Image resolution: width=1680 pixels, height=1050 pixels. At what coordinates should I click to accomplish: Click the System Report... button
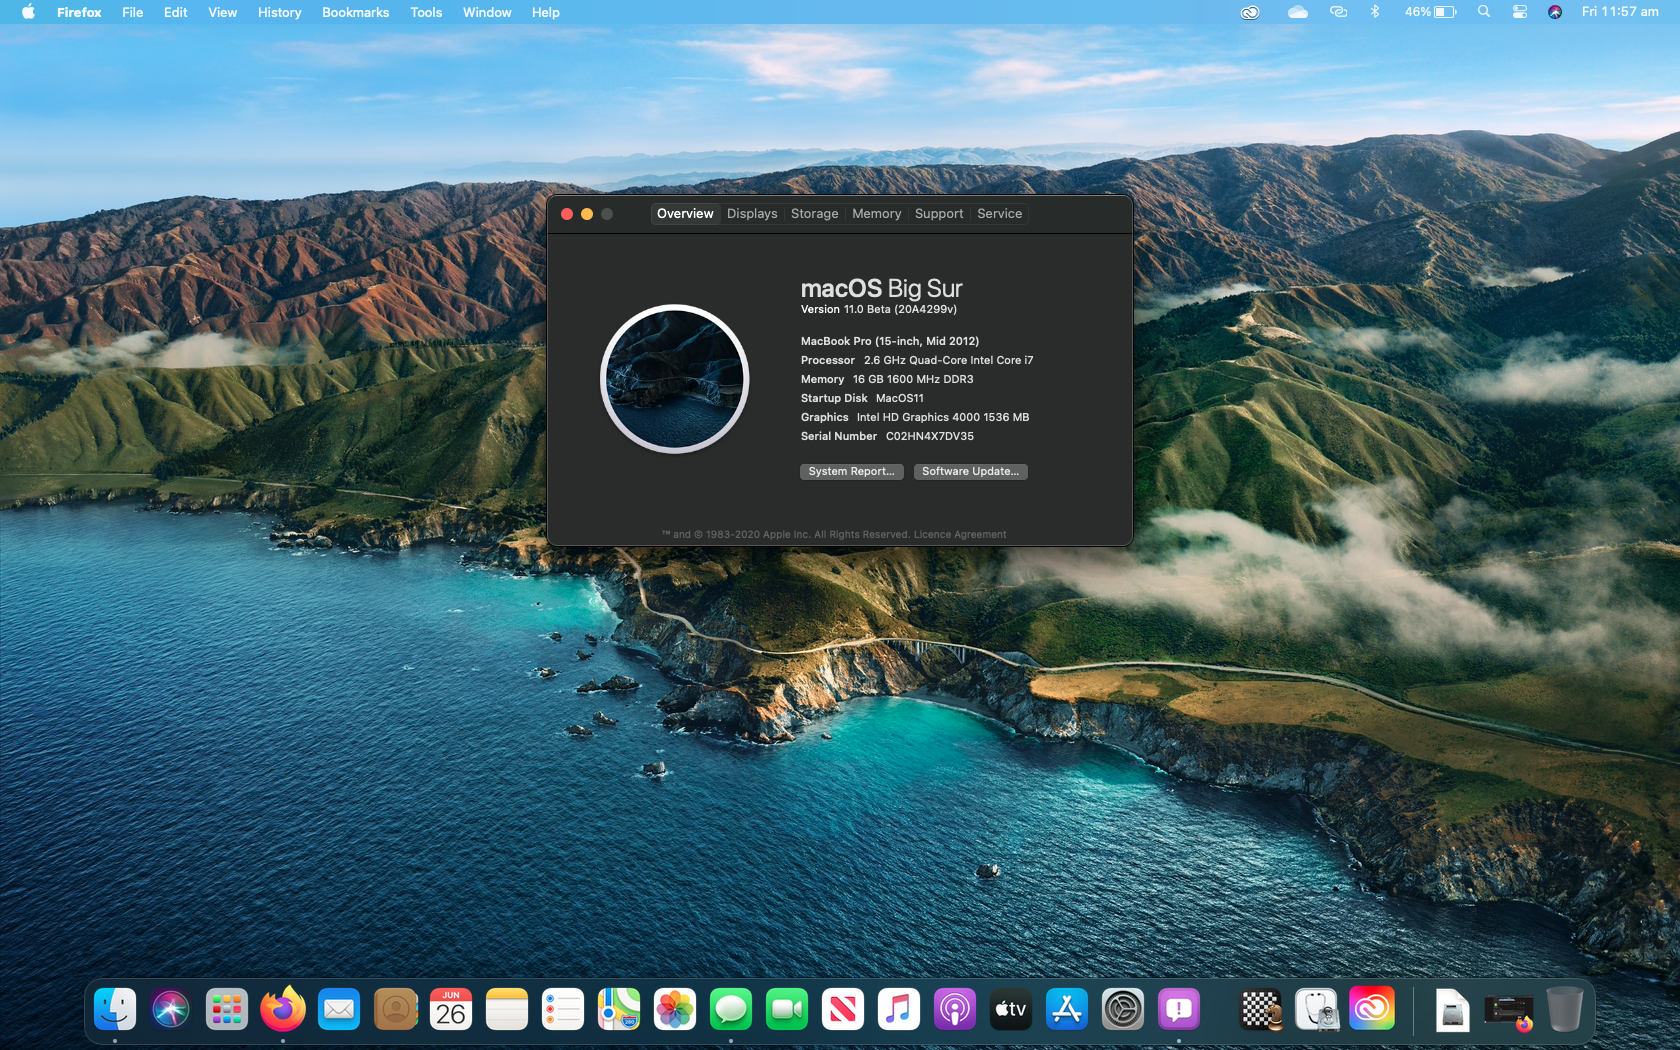851,472
